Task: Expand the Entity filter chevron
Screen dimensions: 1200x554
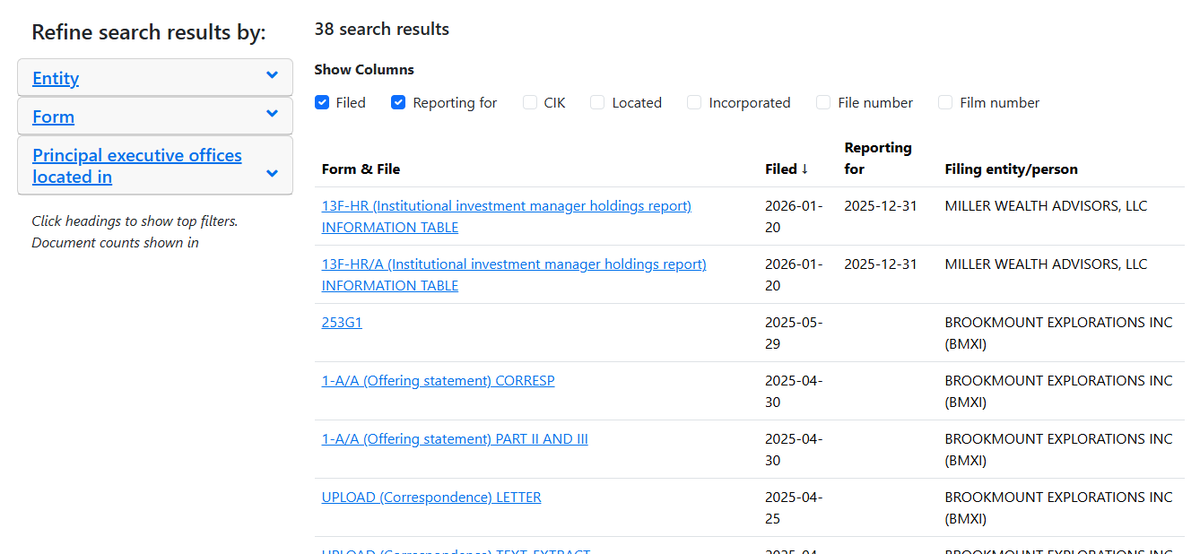Action: click(272, 76)
